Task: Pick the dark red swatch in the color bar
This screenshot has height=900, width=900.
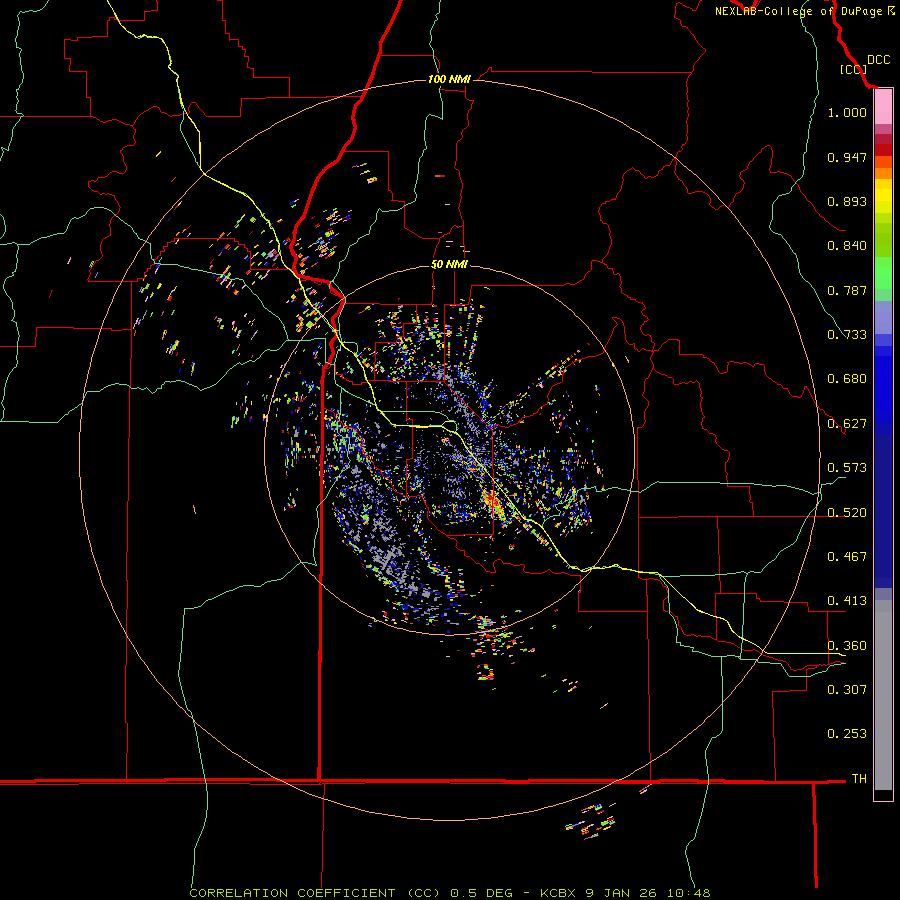Action: click(x=883, y=150)
